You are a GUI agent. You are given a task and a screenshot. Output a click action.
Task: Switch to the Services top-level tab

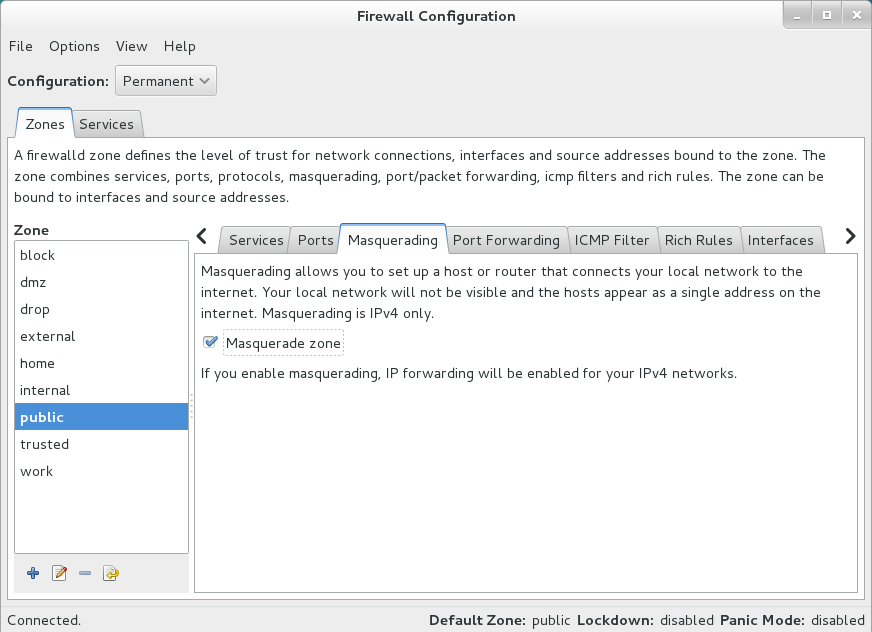click(x=106, y=124)
